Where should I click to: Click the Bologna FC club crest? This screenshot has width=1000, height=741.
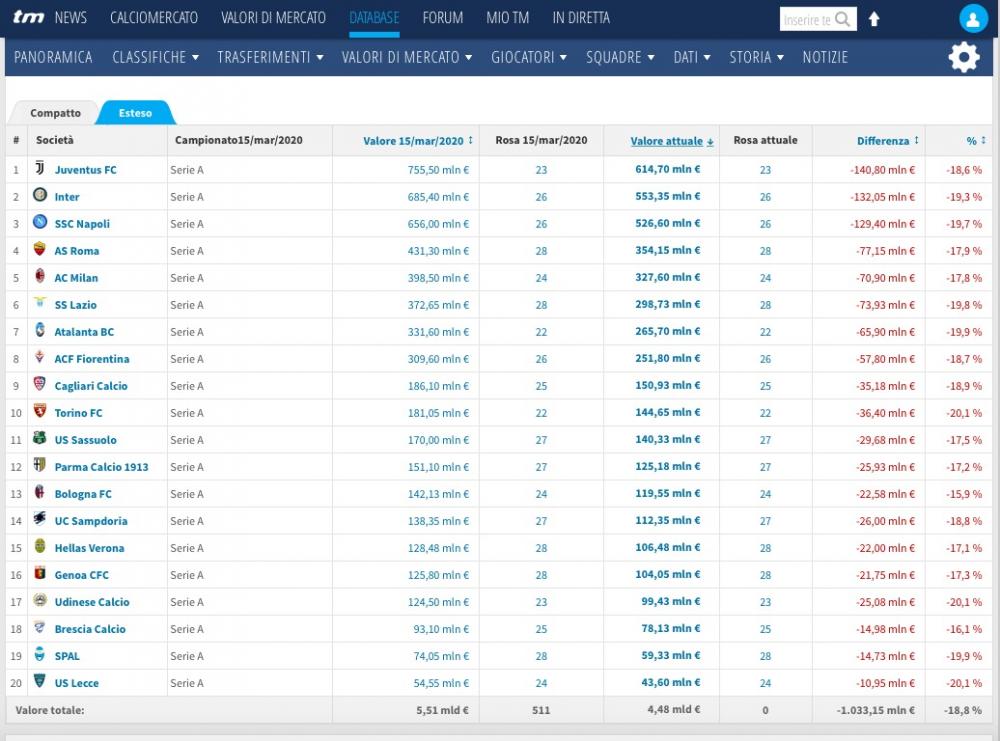(x=40, y=492)
